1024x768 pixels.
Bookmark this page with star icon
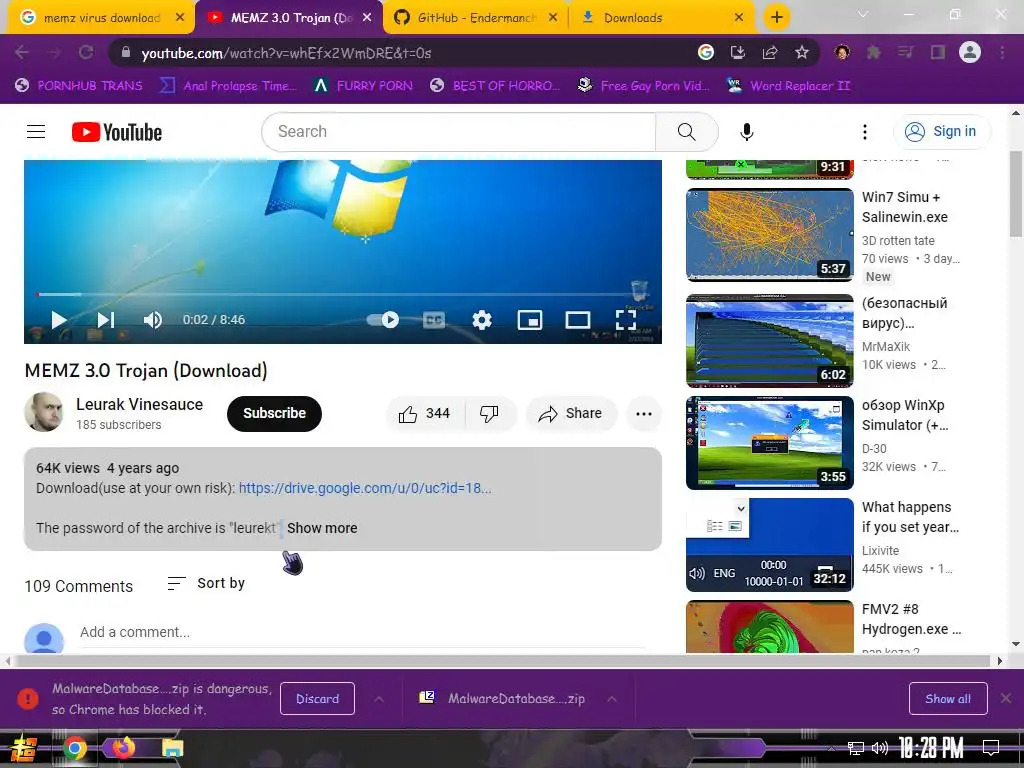(x=802, y=52)
